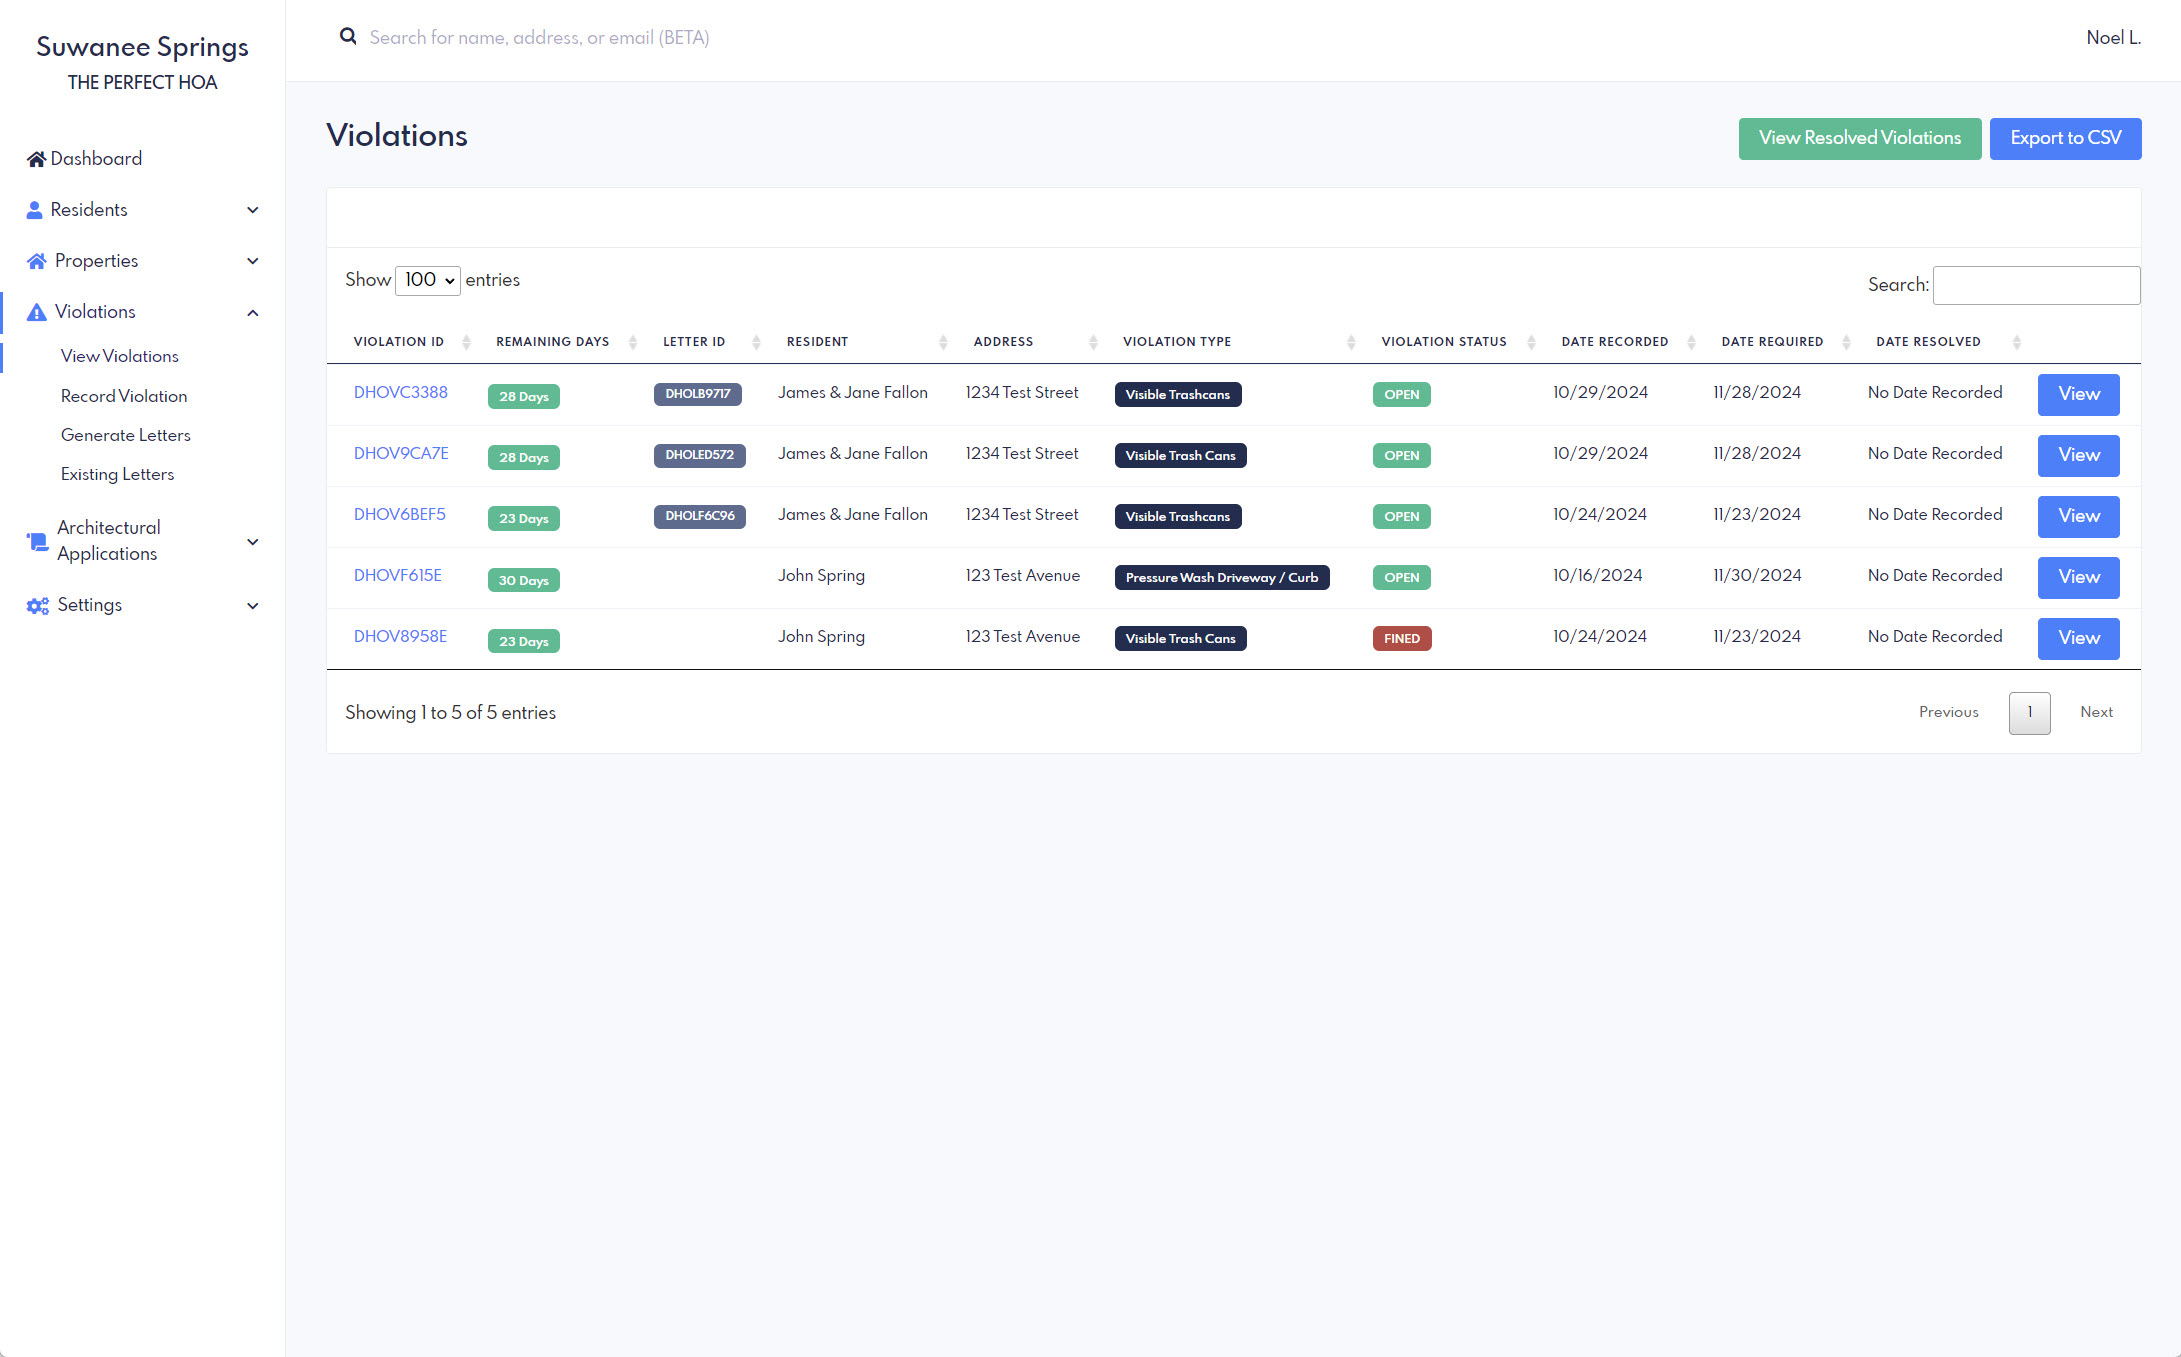The image size is (2181, 1357).
Task: Open the Show entries dropdown
Action: [x=427, y=280]
